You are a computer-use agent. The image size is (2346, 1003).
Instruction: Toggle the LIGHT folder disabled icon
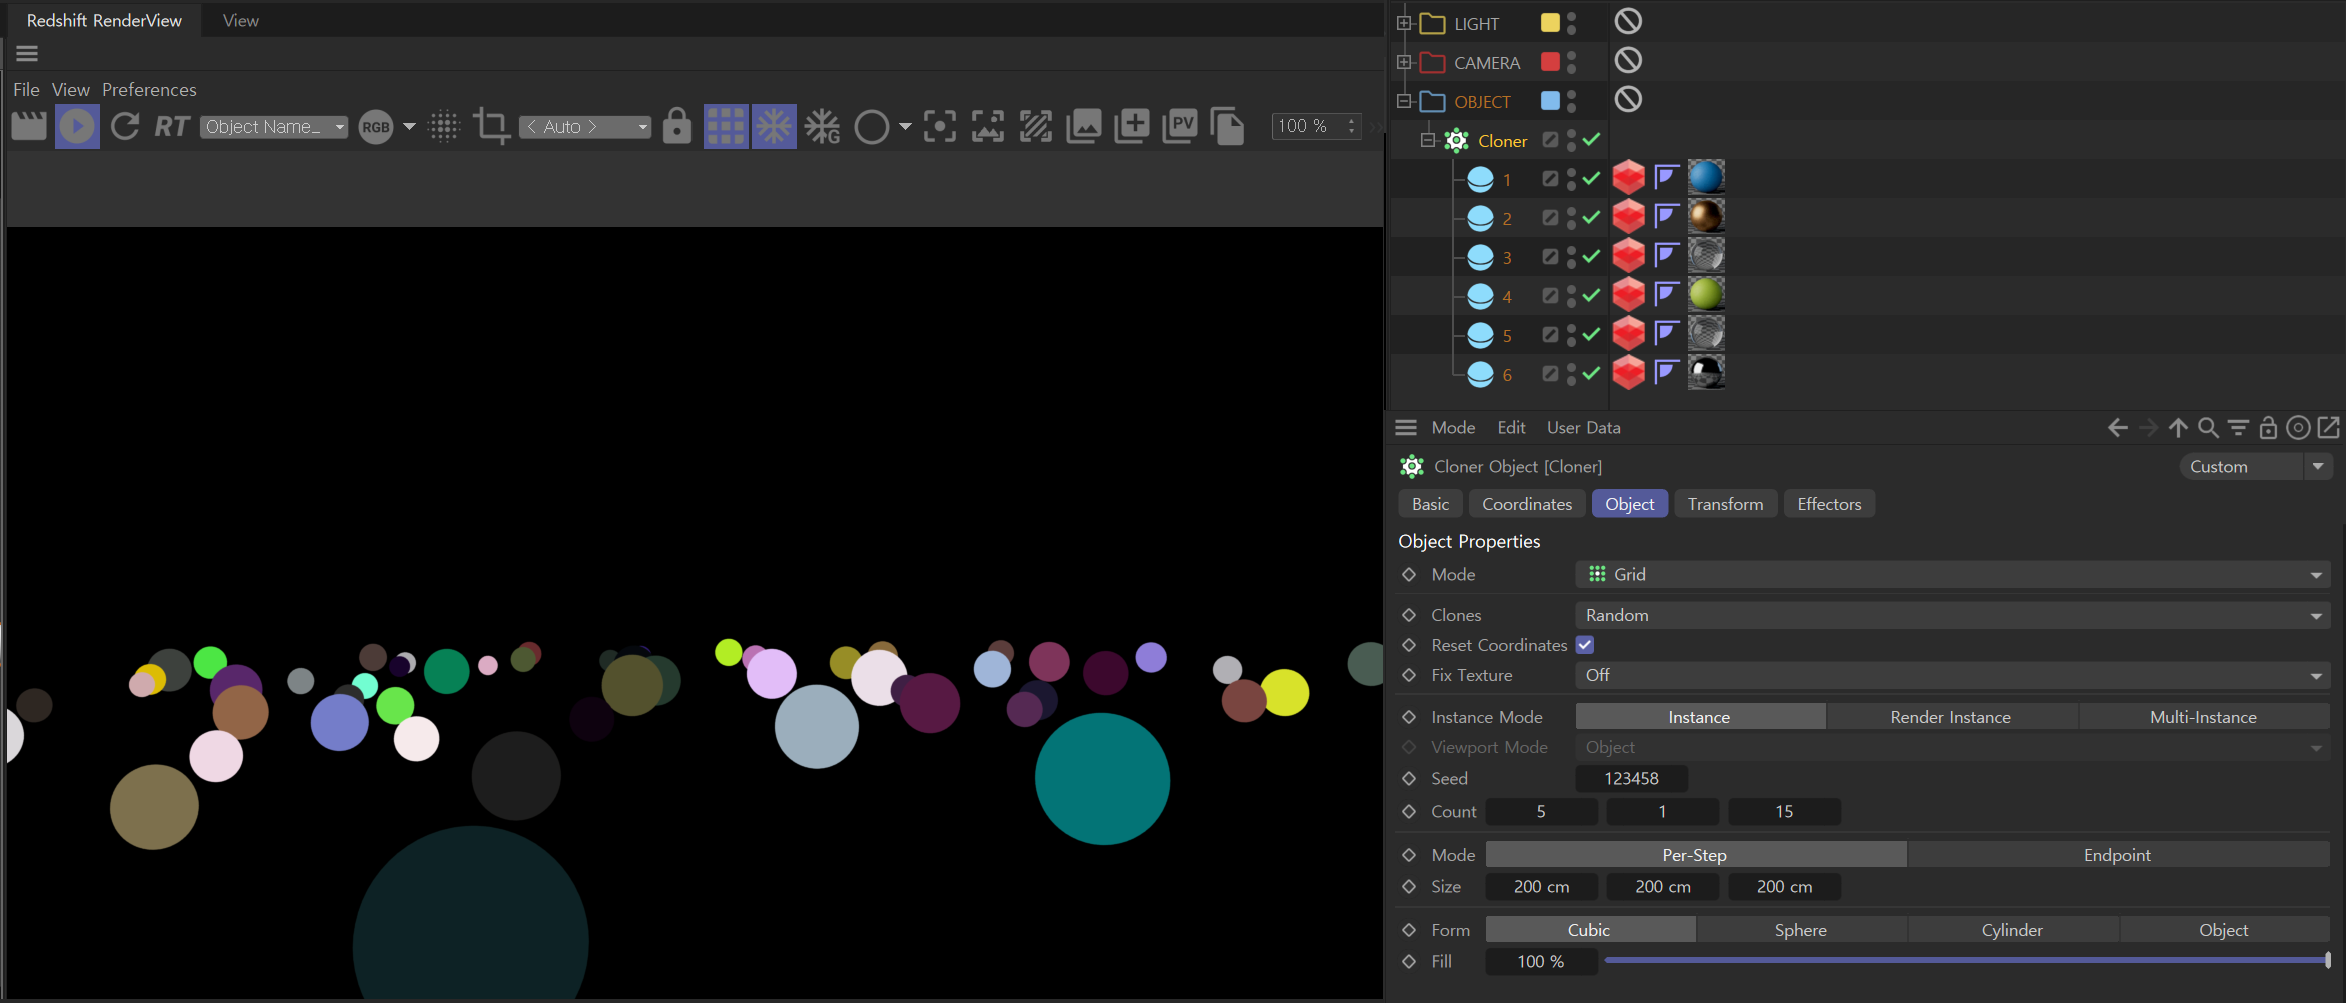[1628, 21]
